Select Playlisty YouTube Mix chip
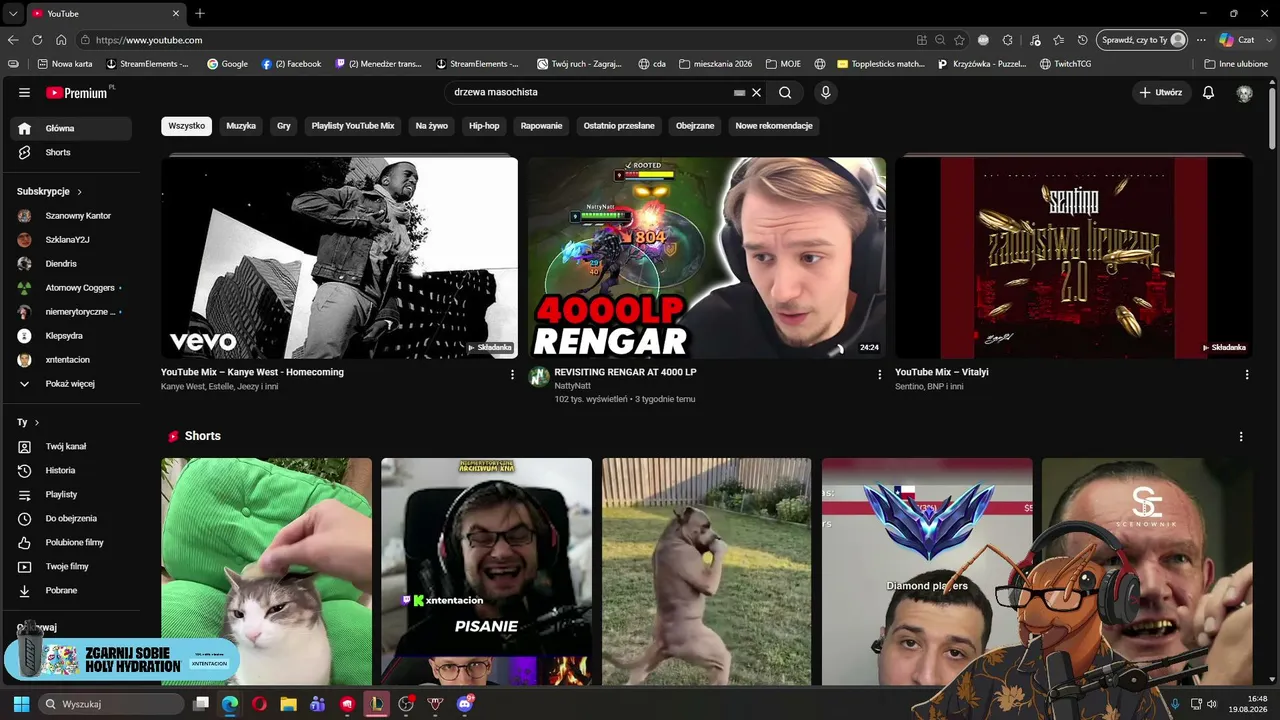 pyautogui.click(x=353, y=126)
